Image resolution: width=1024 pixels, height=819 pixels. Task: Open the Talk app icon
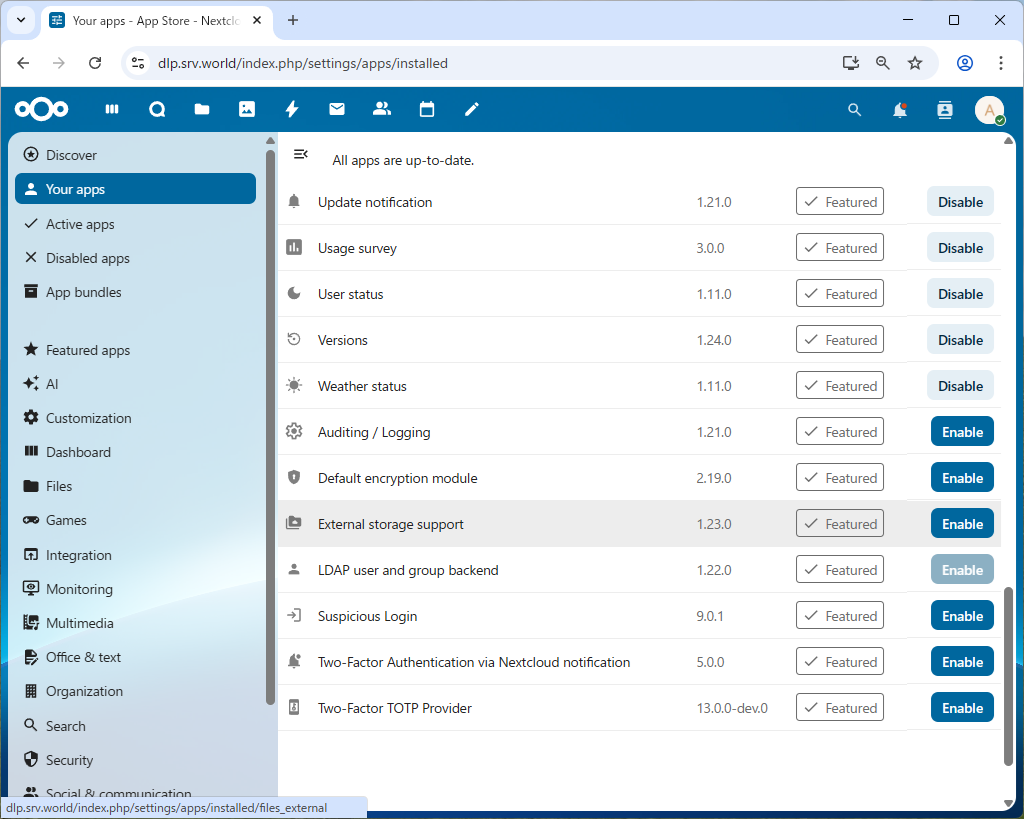pos(157,110)
